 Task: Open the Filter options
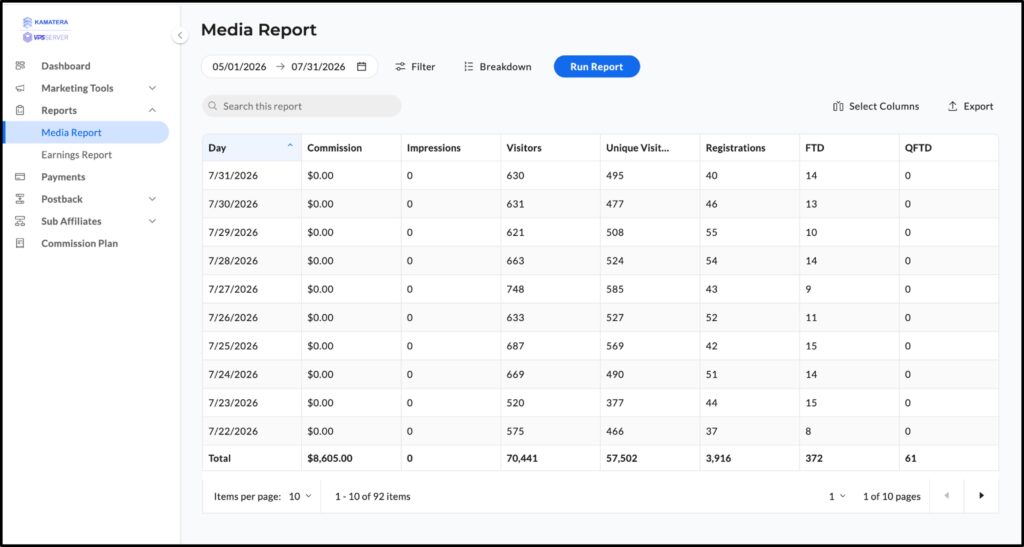tap(415, 67)
